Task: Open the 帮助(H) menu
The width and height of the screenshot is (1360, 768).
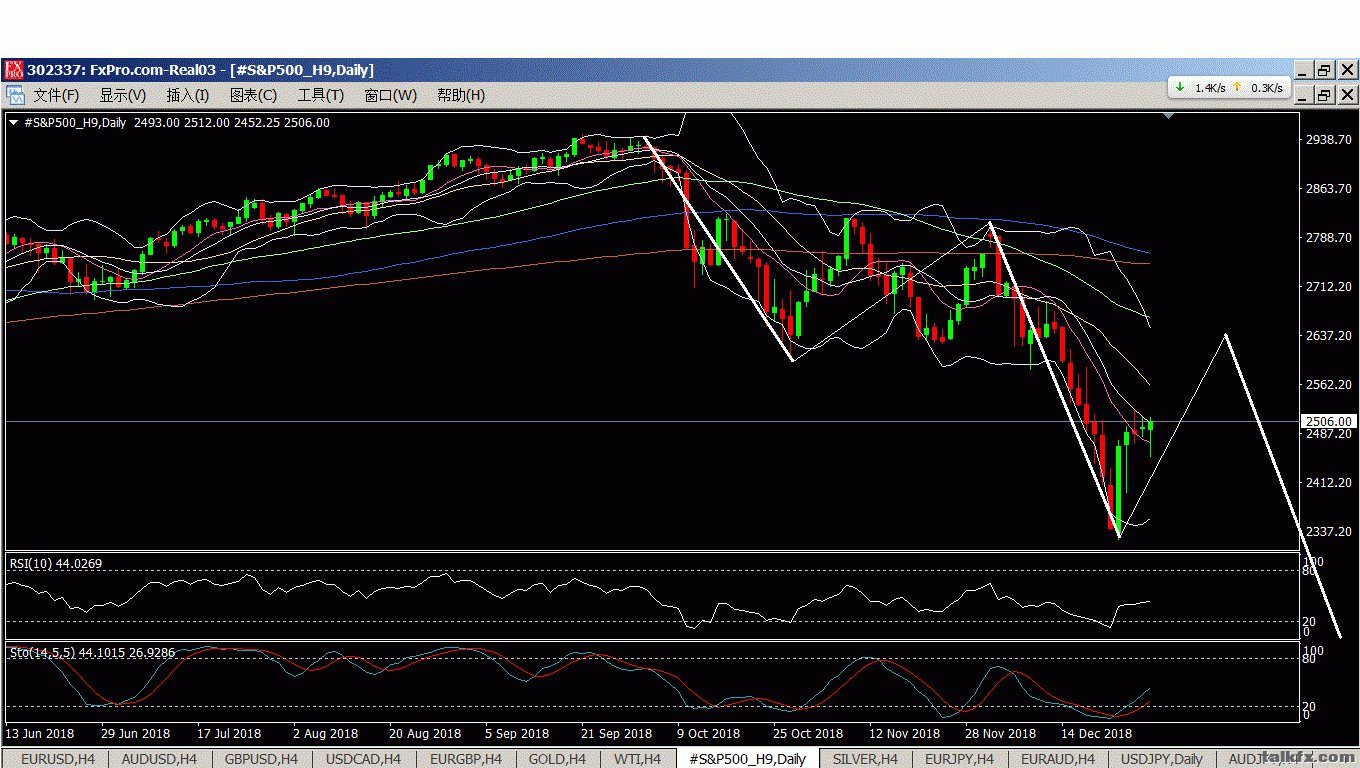Action: click(x=460, y=95)
